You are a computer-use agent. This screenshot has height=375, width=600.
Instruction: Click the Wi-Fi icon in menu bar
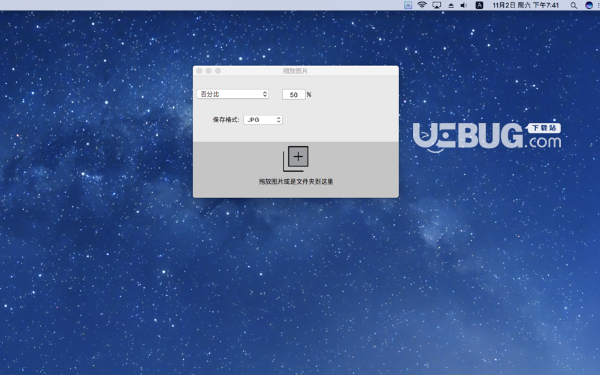pyautogui.click(x=422, y=5)
